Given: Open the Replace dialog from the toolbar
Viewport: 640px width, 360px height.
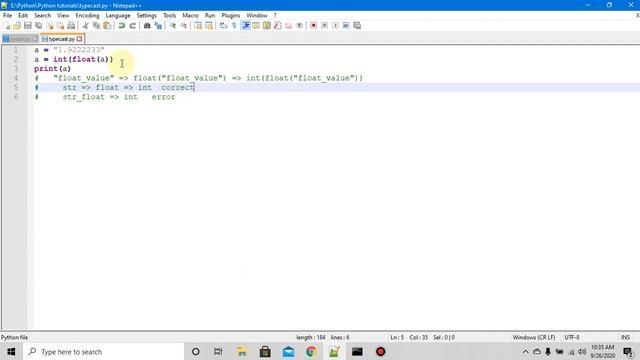Looking at the screenshot, I should [158, 26].
